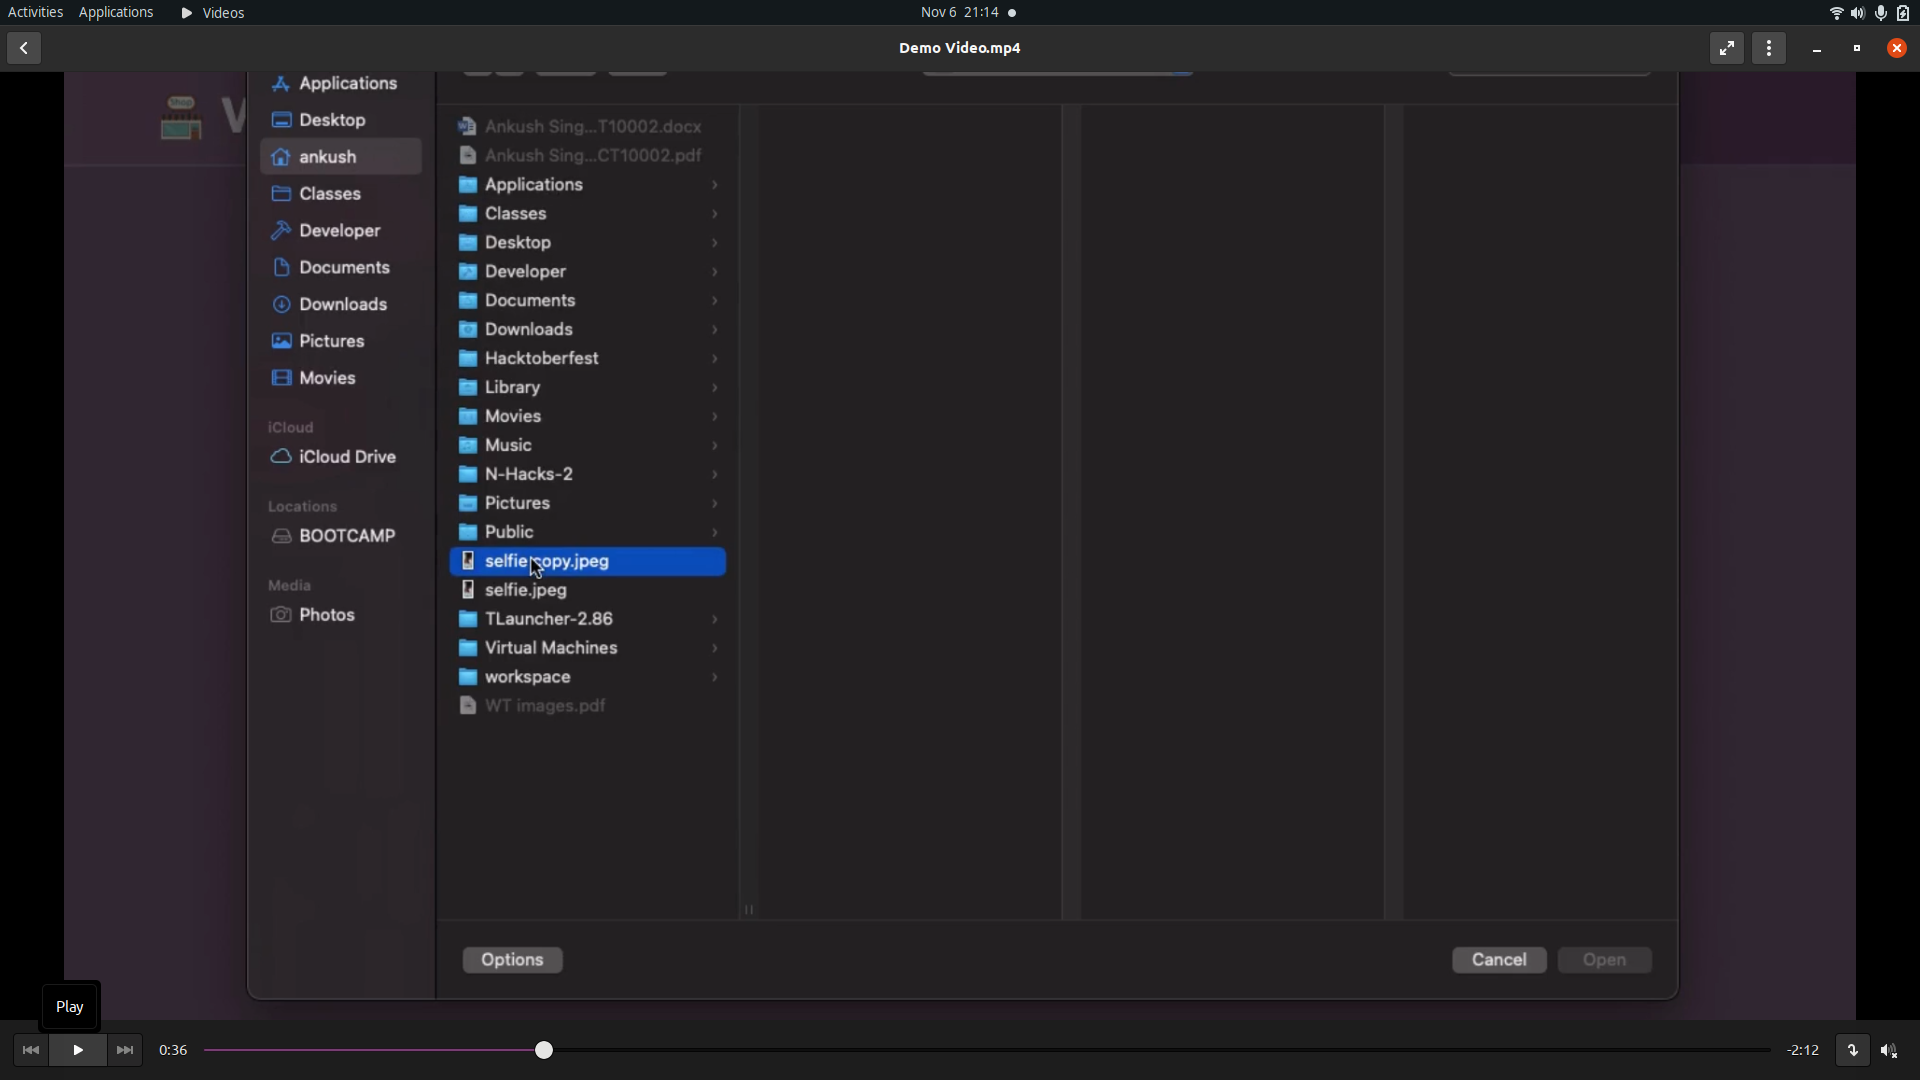Skip to the previous video track
Image resolution: width=1920 pixels, height=1080 pixels.
tap(30, 1051)
